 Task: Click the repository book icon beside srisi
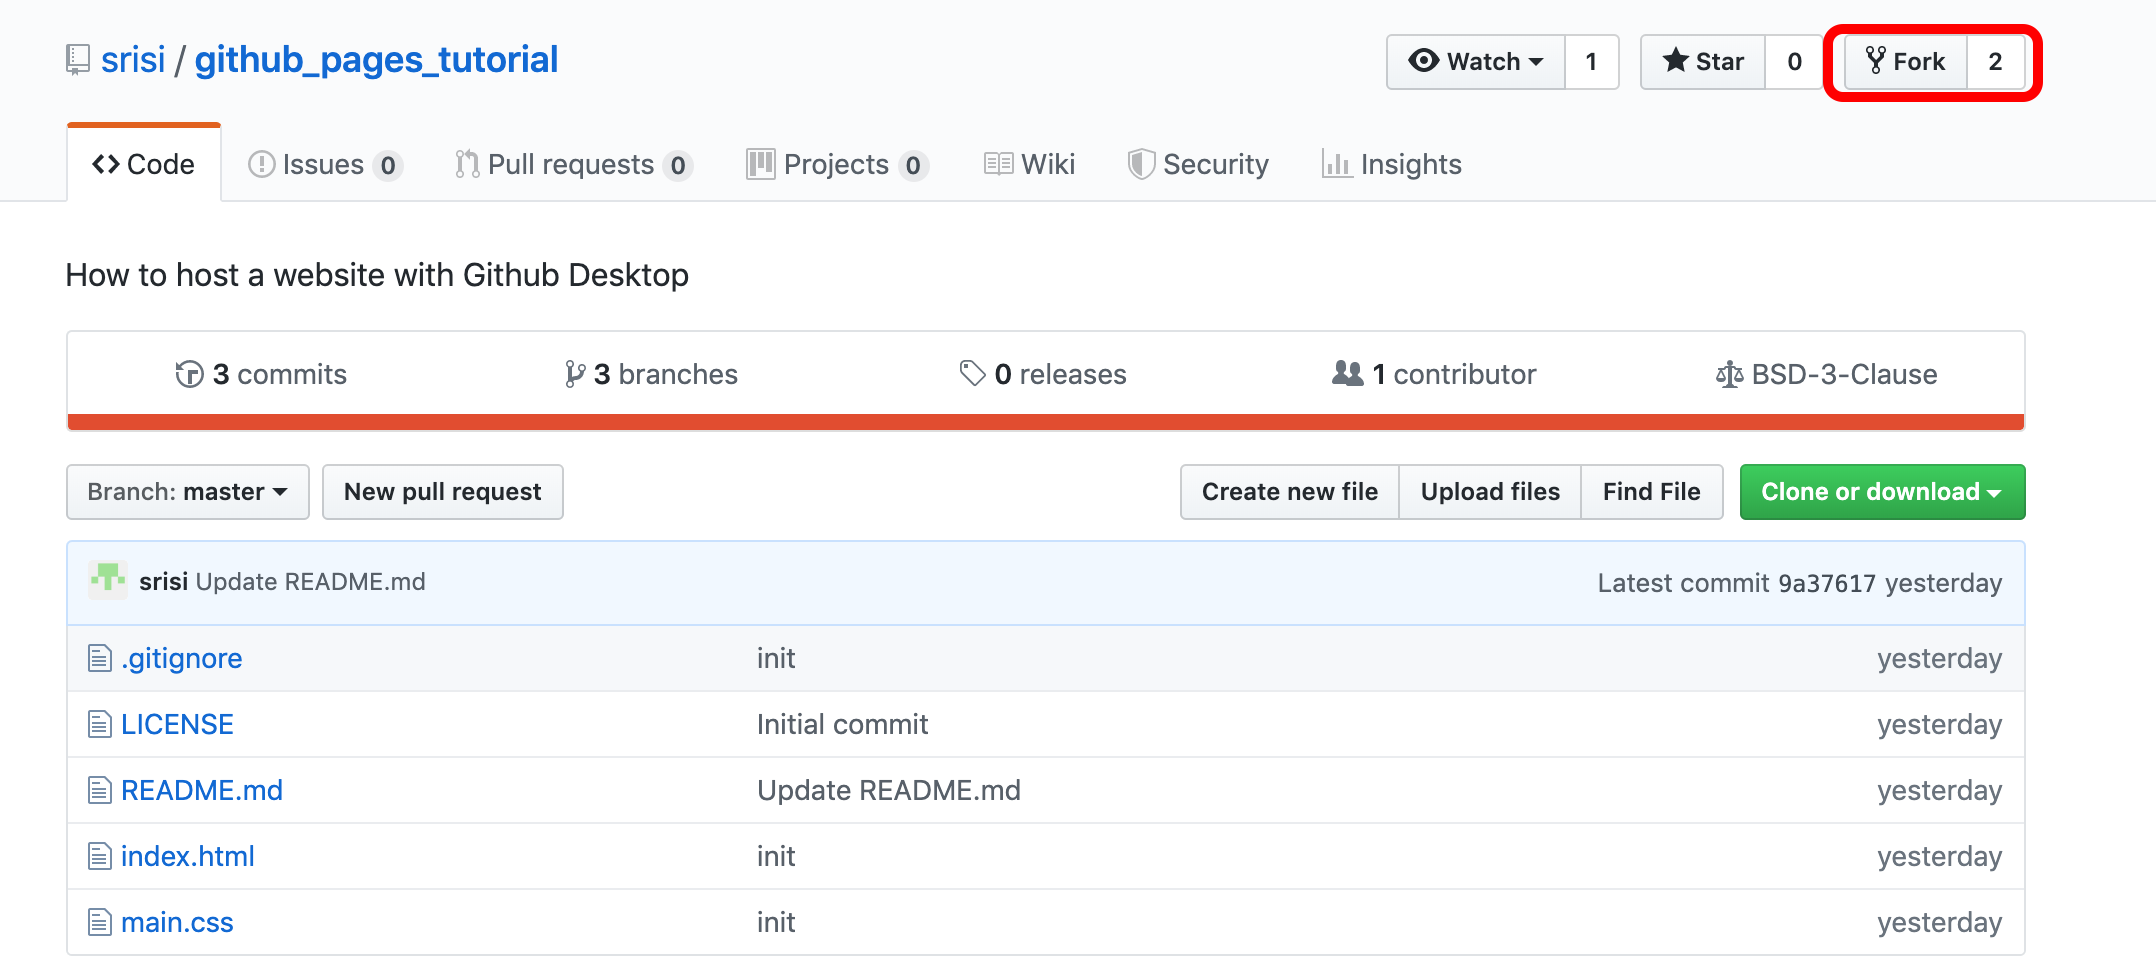77,60
